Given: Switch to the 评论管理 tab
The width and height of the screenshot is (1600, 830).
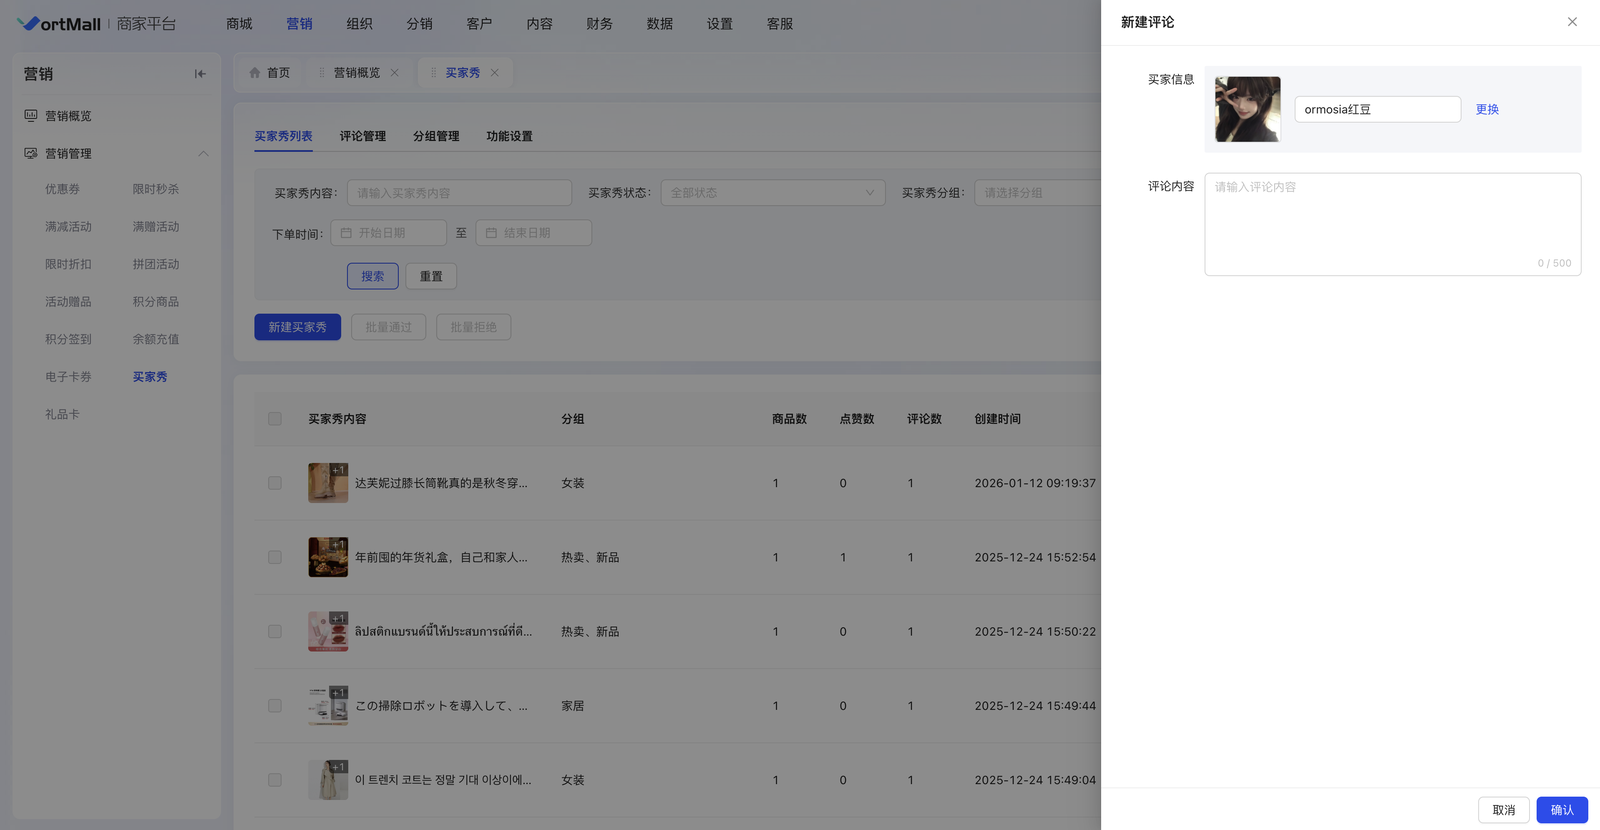Looking at the screenshot, I should (362, 136).
